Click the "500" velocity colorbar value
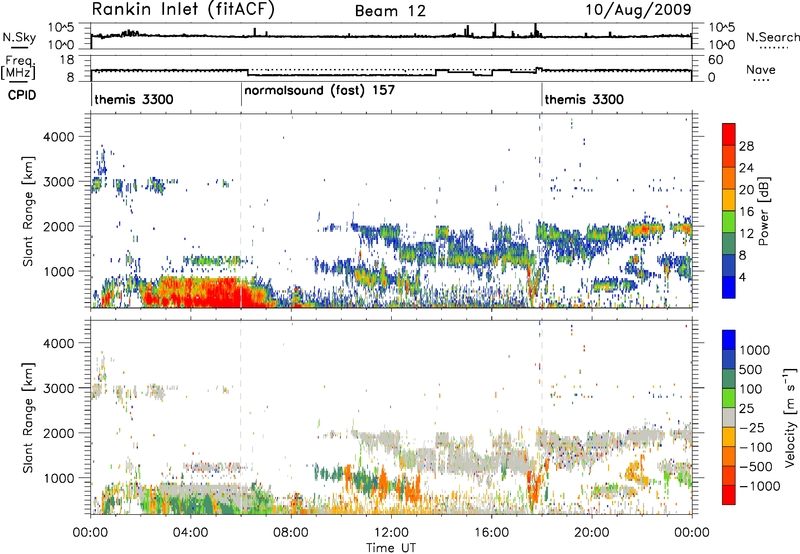This screenshot has width=800, height=554. point(751,370)
